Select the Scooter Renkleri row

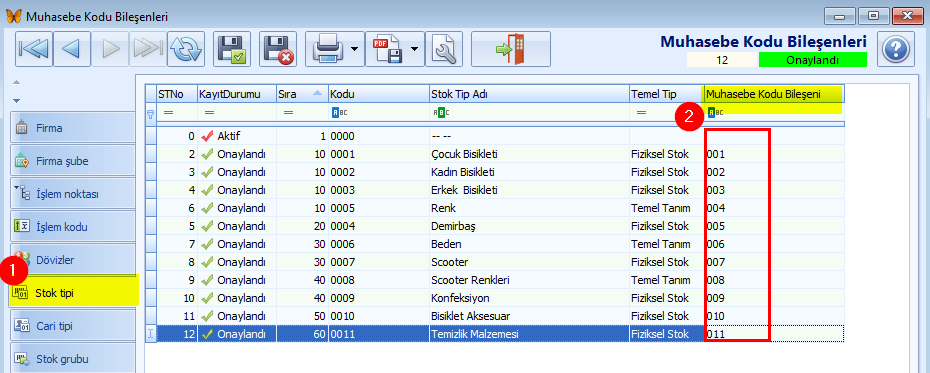click(x=495, y=279)
